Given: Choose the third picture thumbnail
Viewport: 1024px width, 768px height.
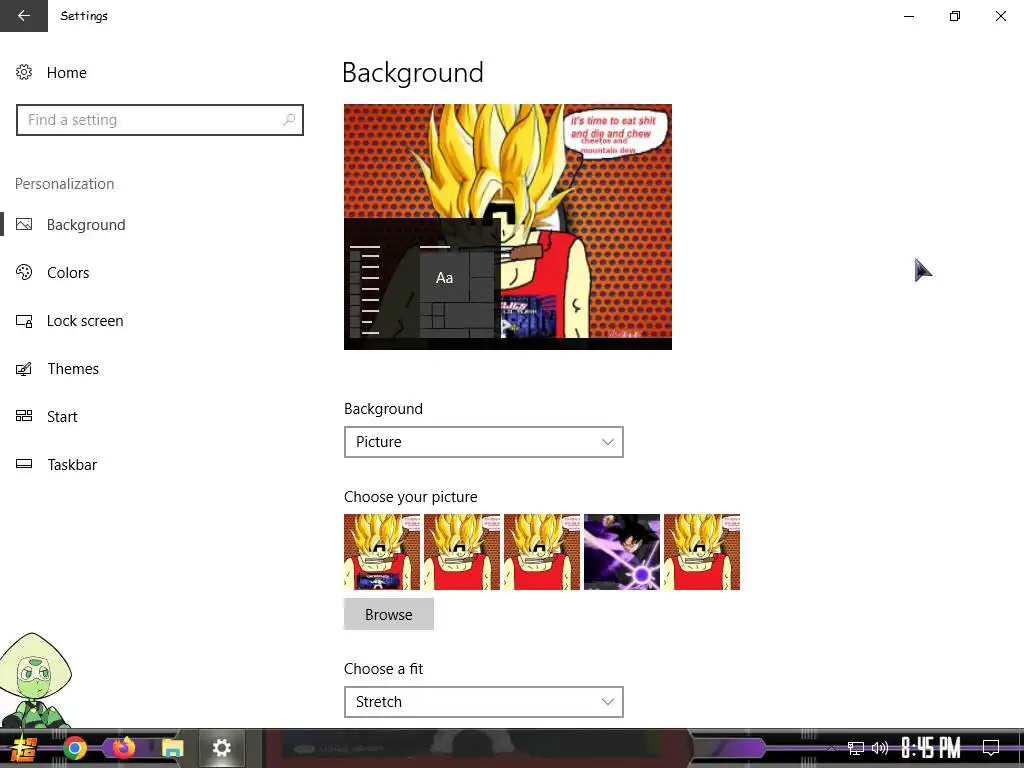Looking at the screenshot, I should click(542, 552).
